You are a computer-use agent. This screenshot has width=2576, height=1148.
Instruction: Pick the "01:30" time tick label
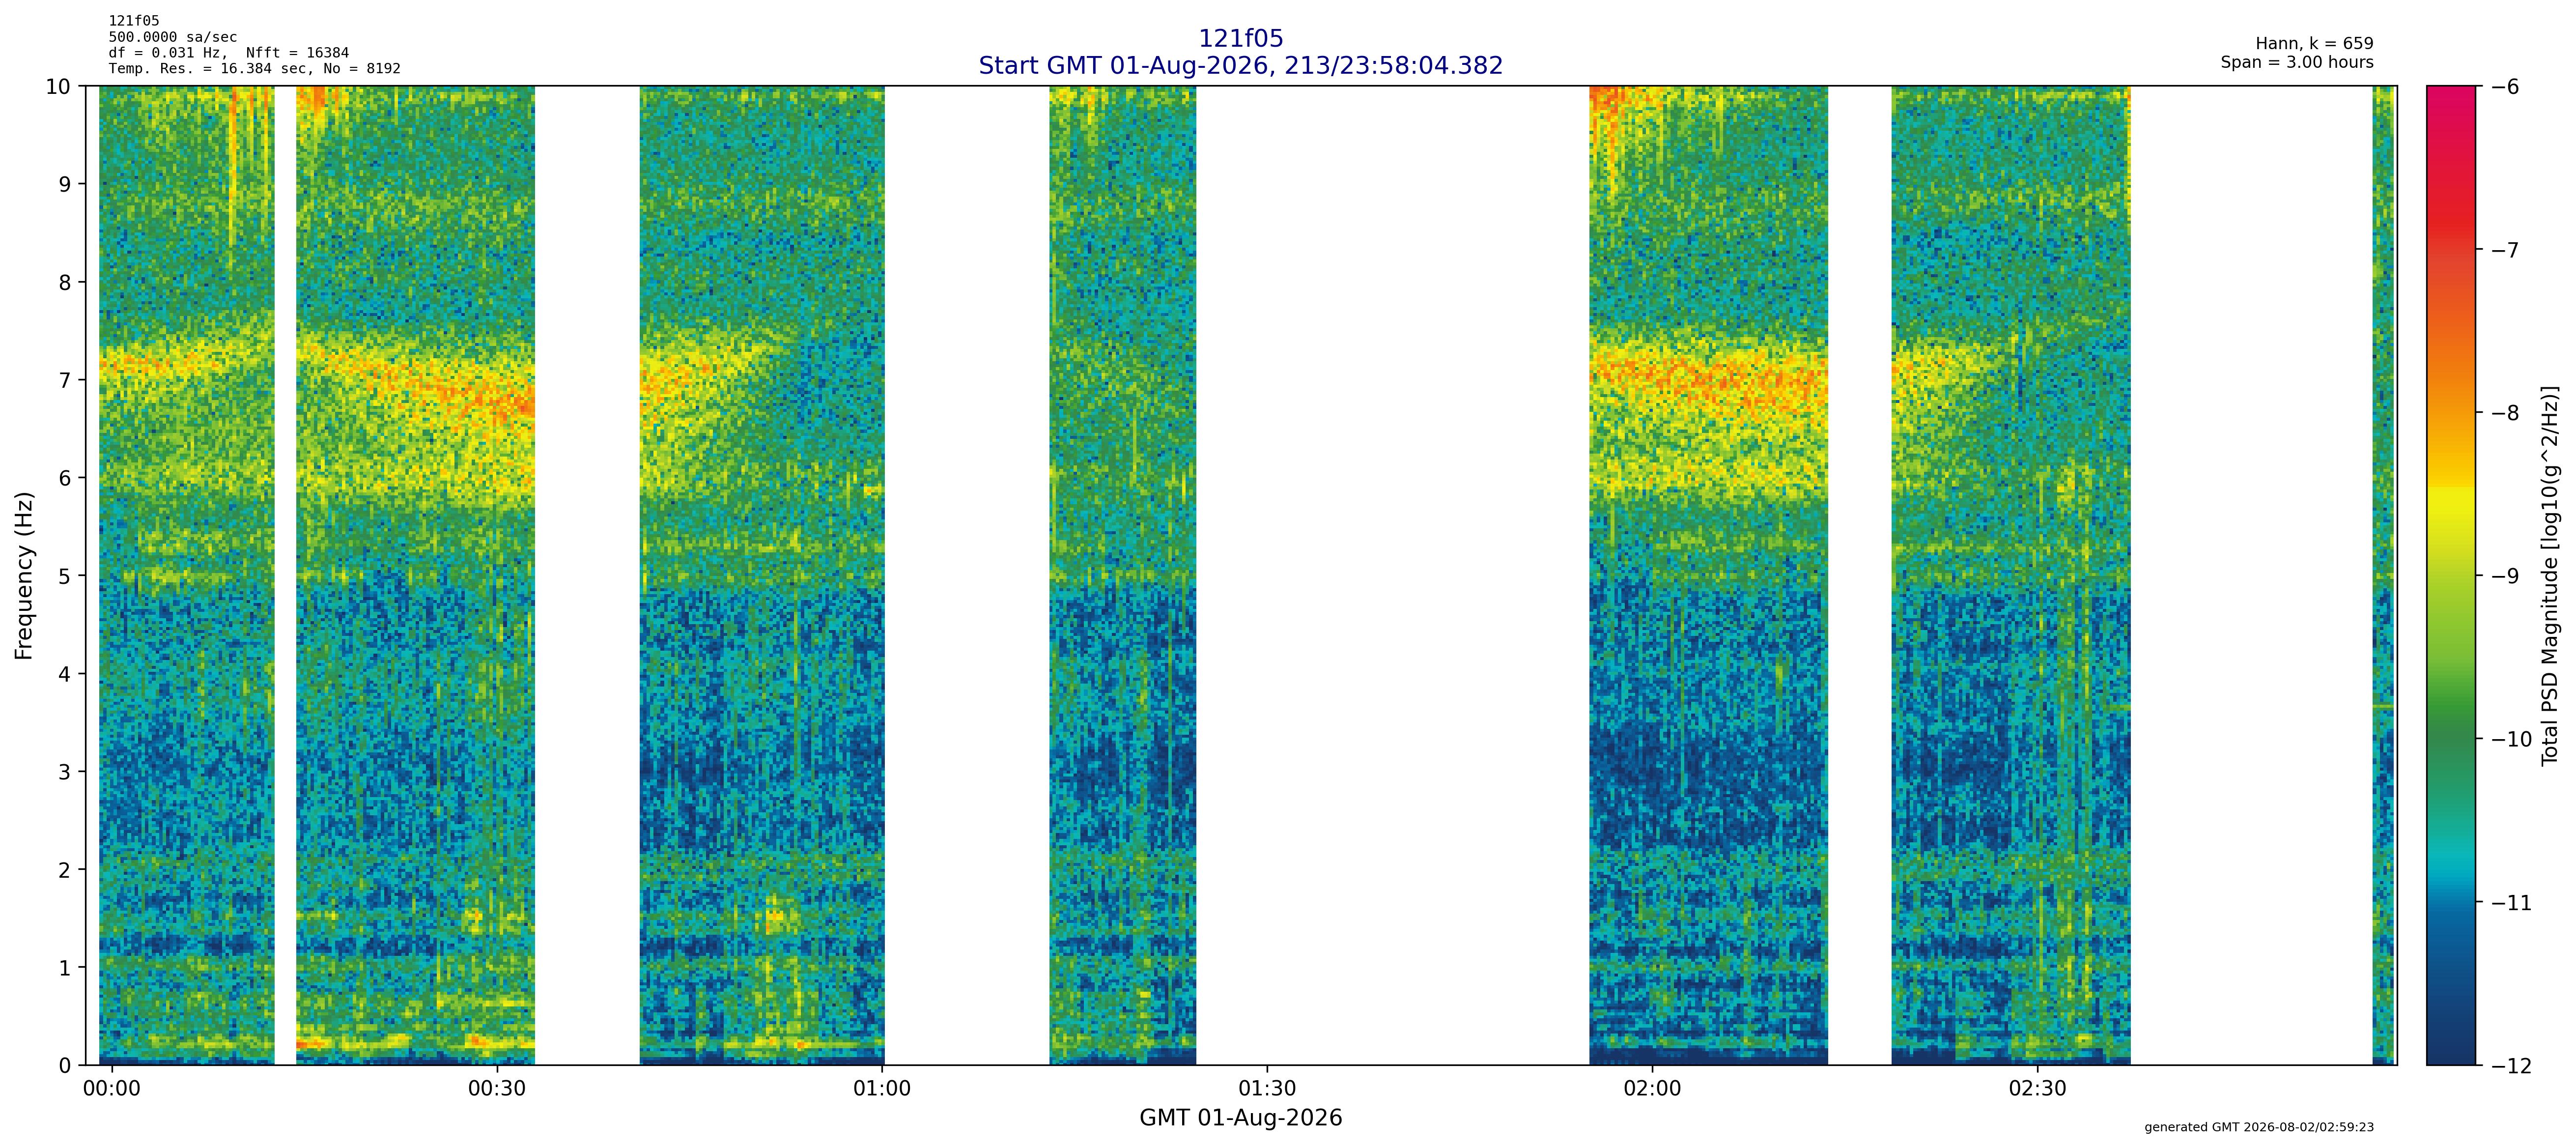[x=1267, y=1088]
